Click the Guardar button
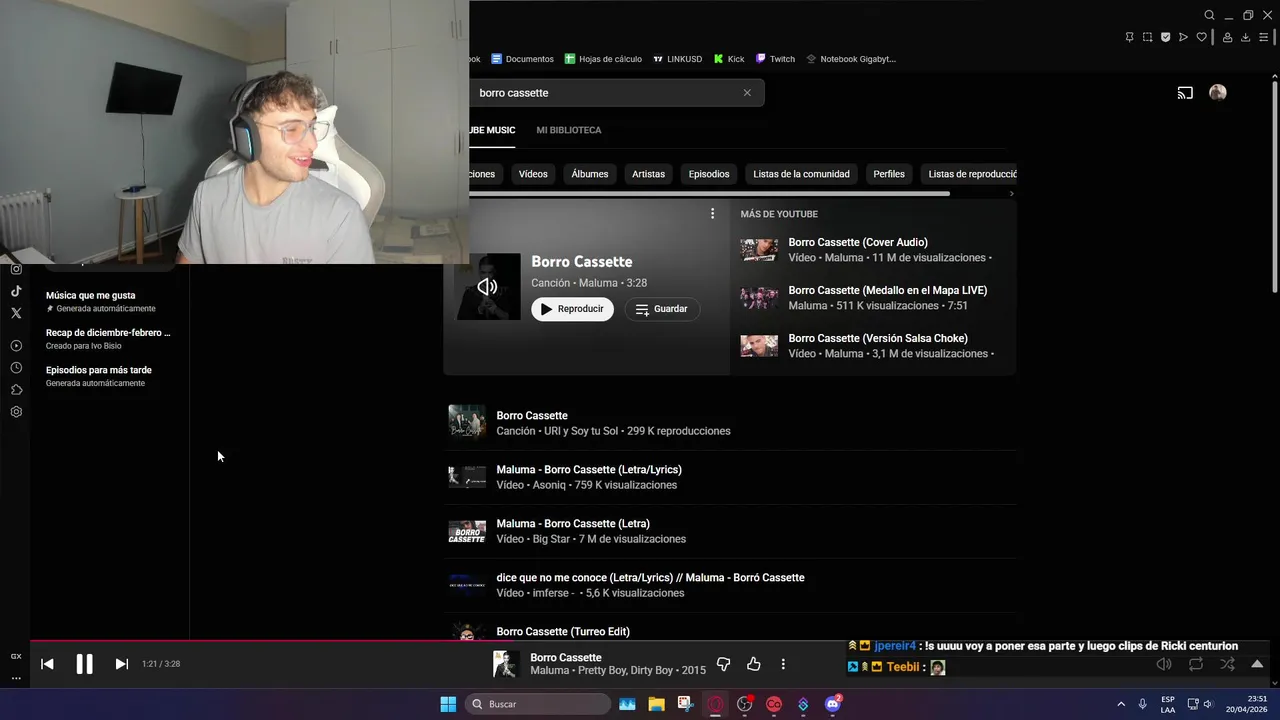The height and width of the screenshot is (720, 1280). pos(662,309)
